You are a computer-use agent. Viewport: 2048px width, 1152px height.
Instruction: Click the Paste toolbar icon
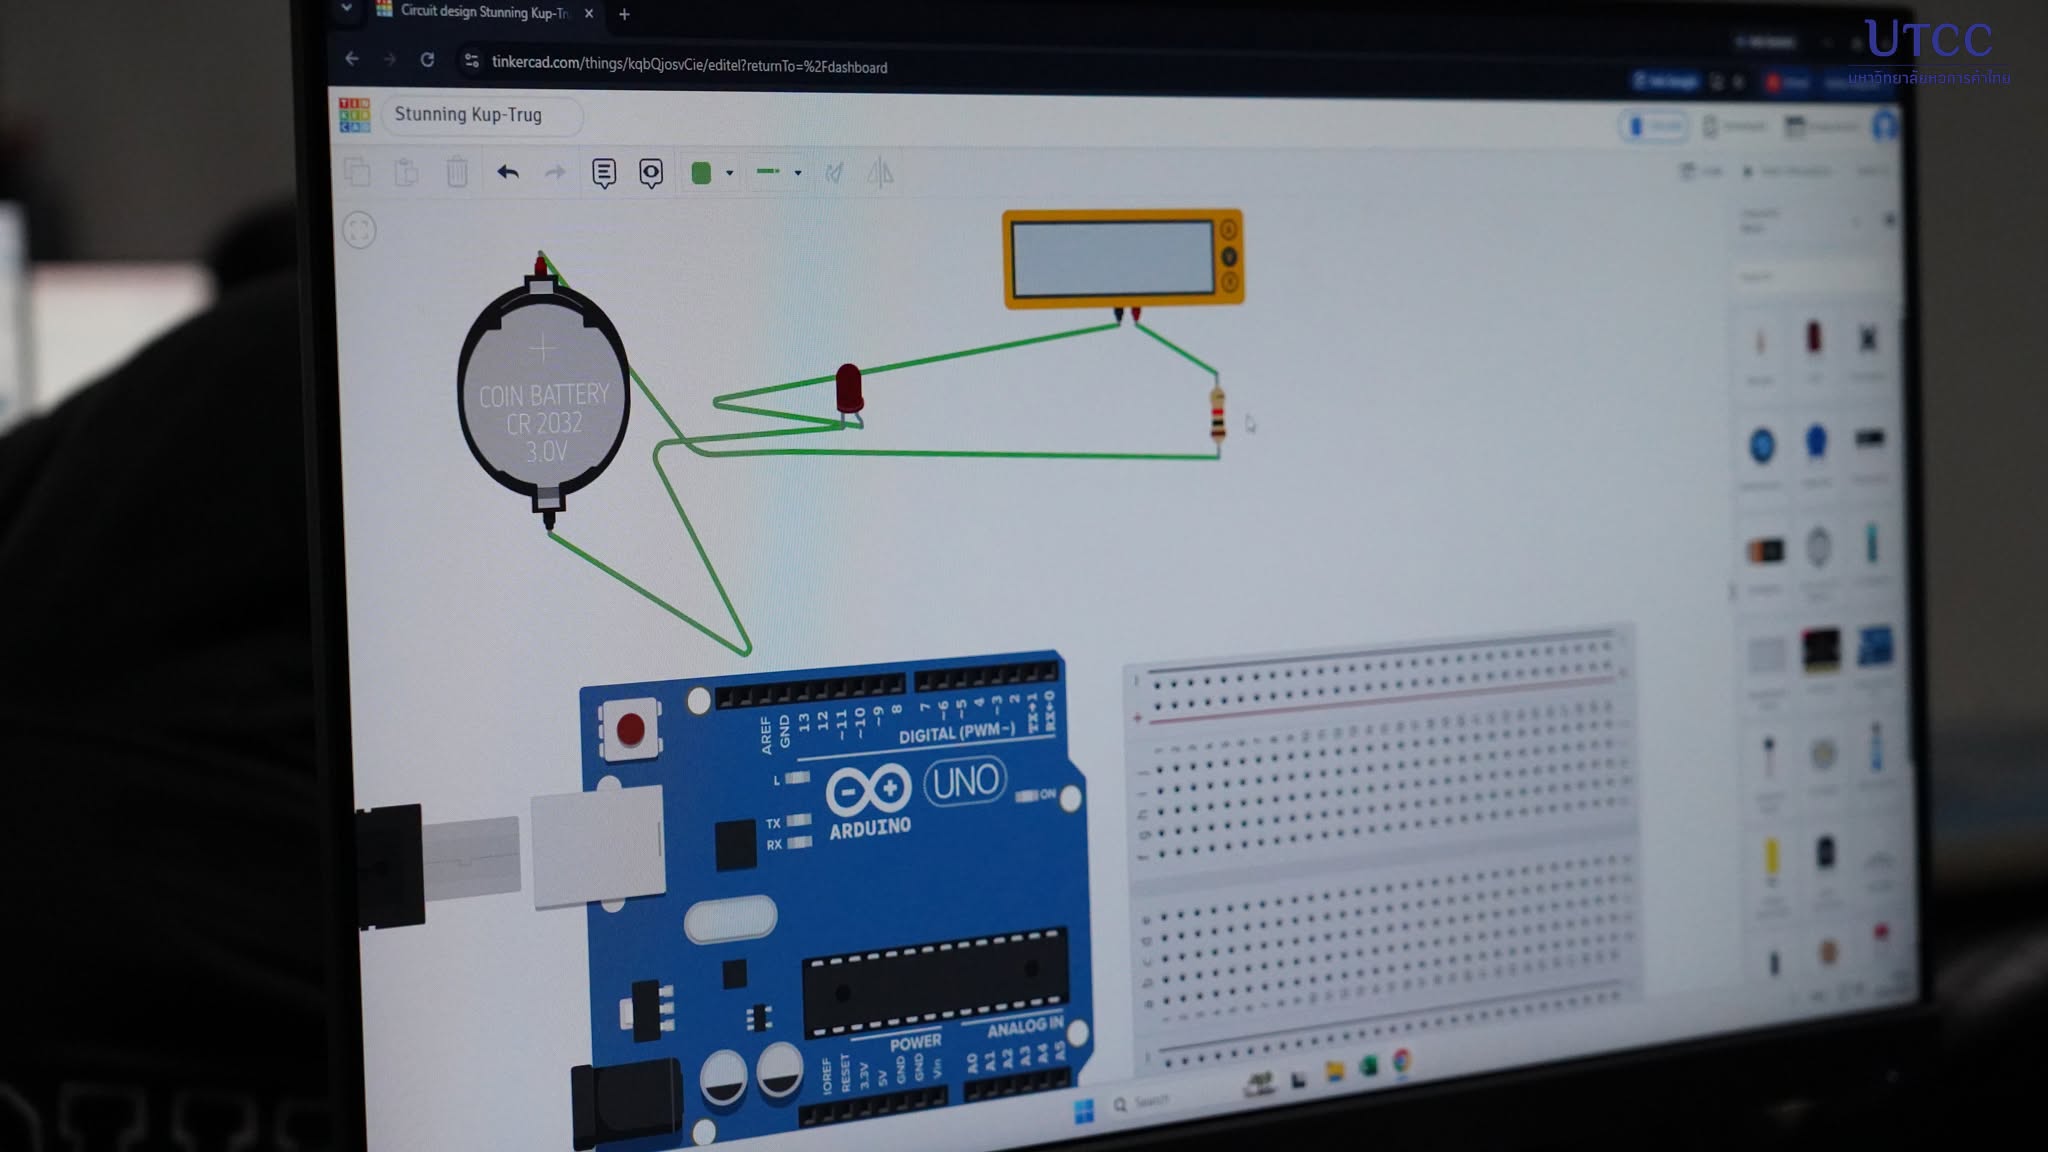(x=406, y=172)
